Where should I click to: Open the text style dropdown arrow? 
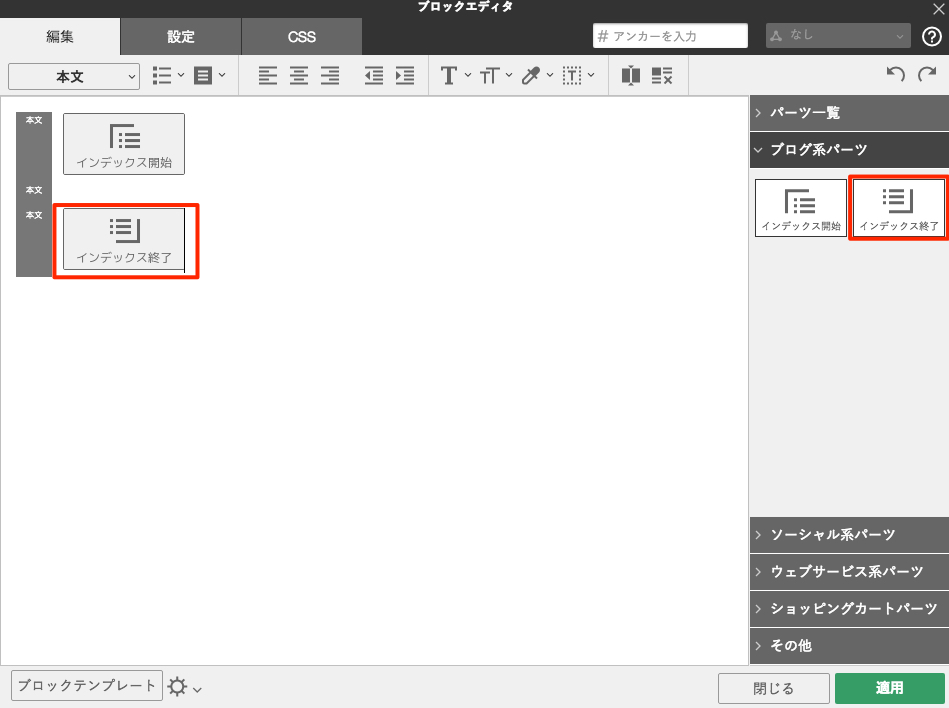pos(467,76)
